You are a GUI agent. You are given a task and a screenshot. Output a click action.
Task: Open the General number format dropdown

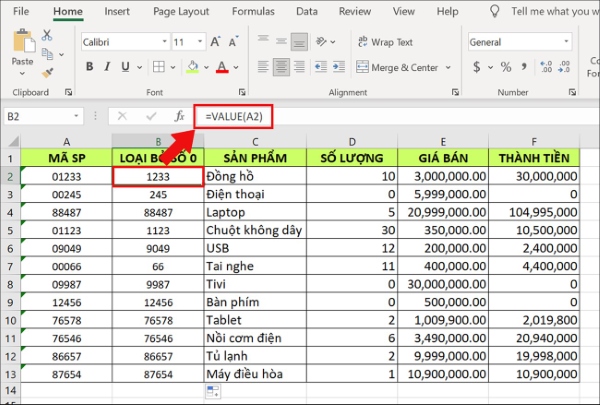coord(566,41)
